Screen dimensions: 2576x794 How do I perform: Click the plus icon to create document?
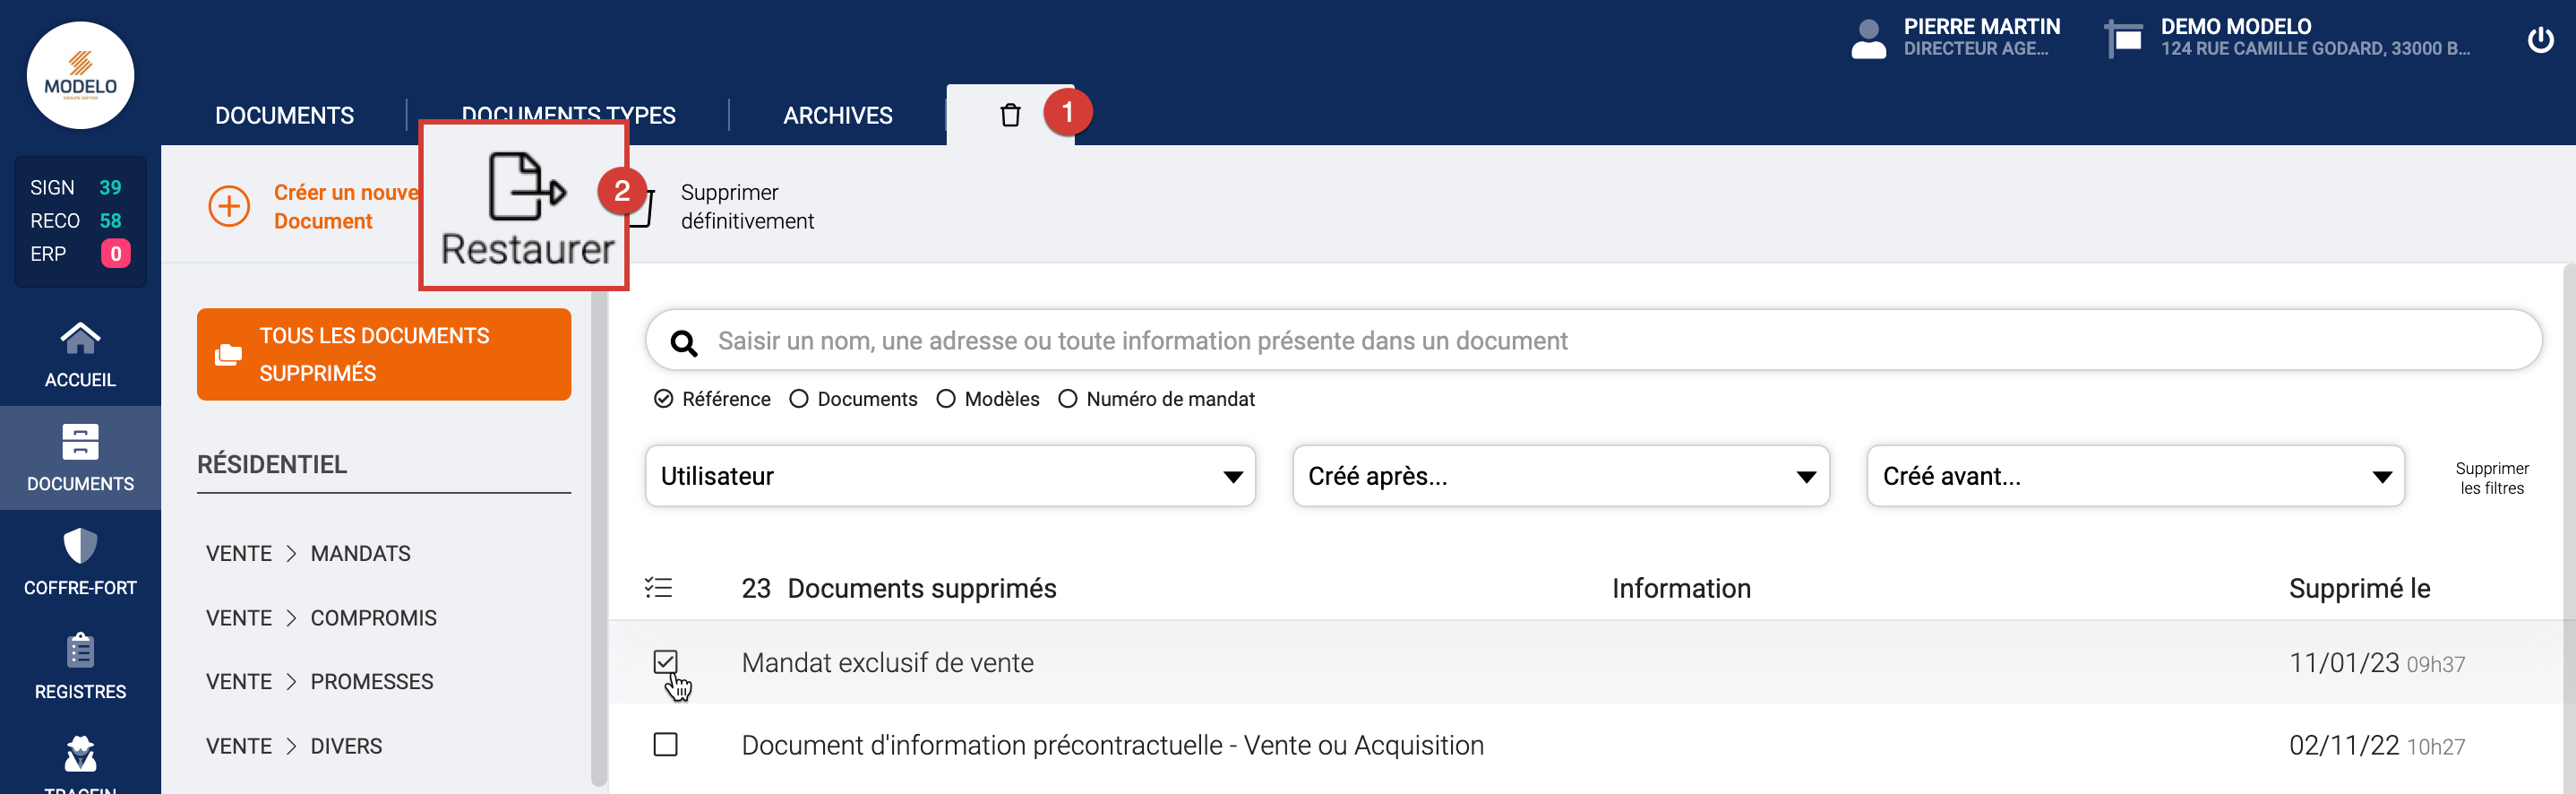tap(229, 207)
